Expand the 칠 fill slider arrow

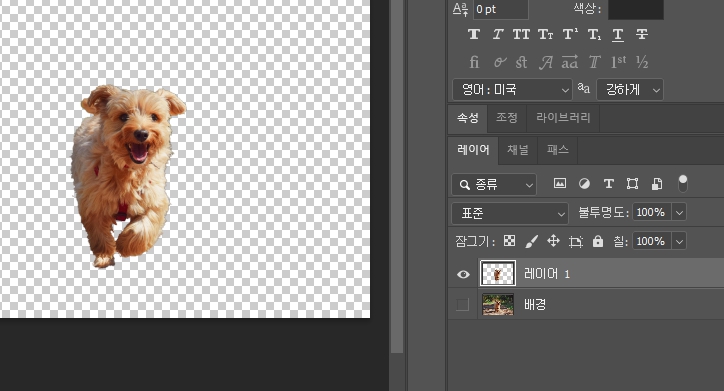click(679, 241)
